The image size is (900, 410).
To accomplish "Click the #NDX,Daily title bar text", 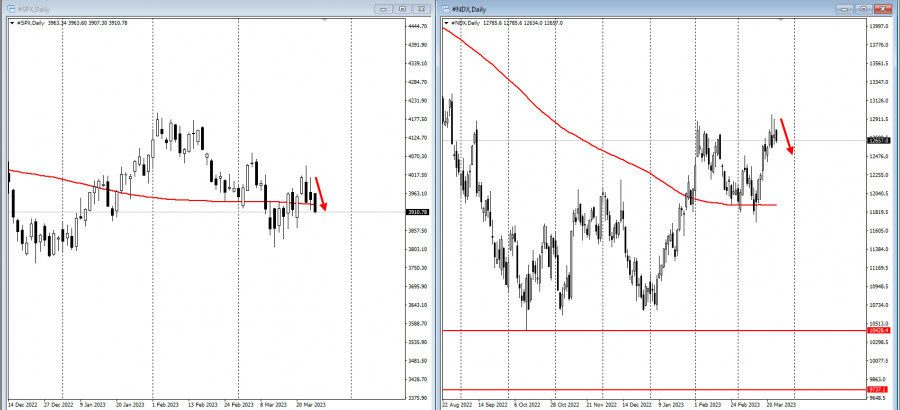I will pos(467,9).
